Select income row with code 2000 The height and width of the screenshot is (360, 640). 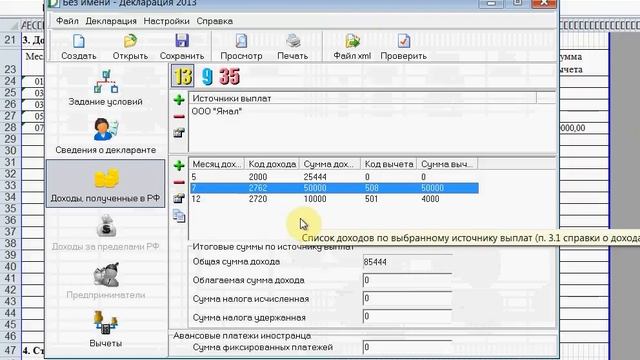334,177
